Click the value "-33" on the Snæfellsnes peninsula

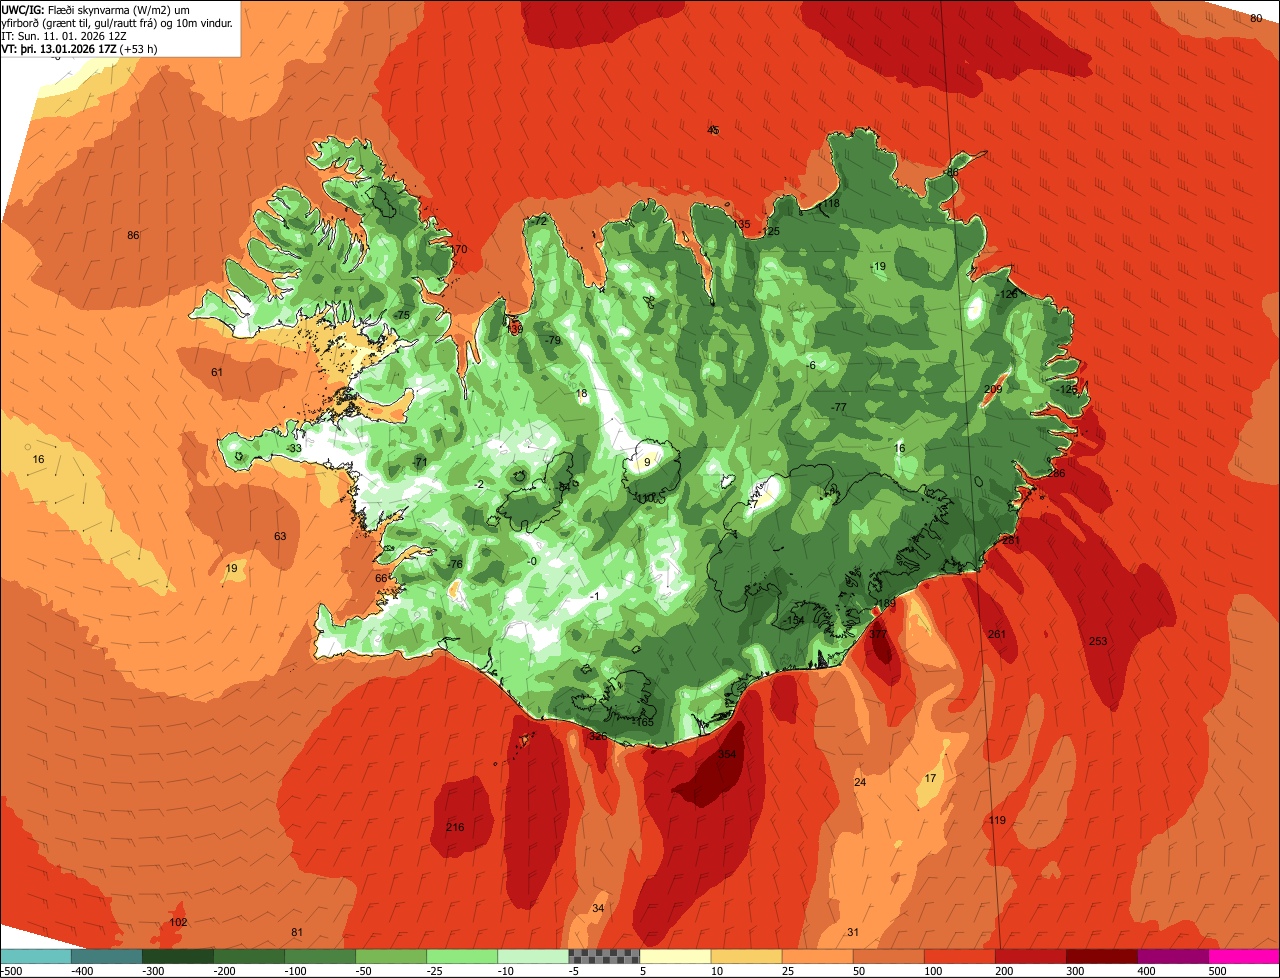(294, 449)
